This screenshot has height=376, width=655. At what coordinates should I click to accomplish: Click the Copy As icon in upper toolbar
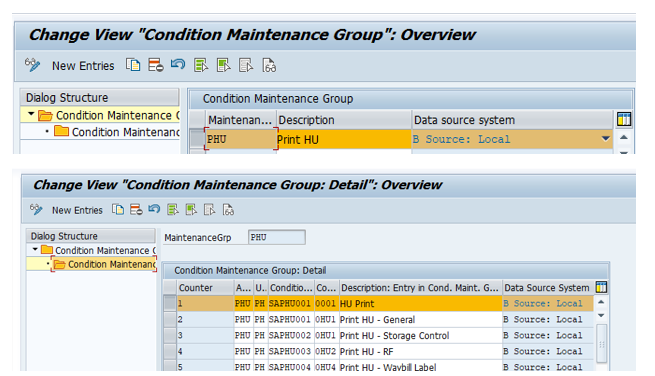point(133,65)
